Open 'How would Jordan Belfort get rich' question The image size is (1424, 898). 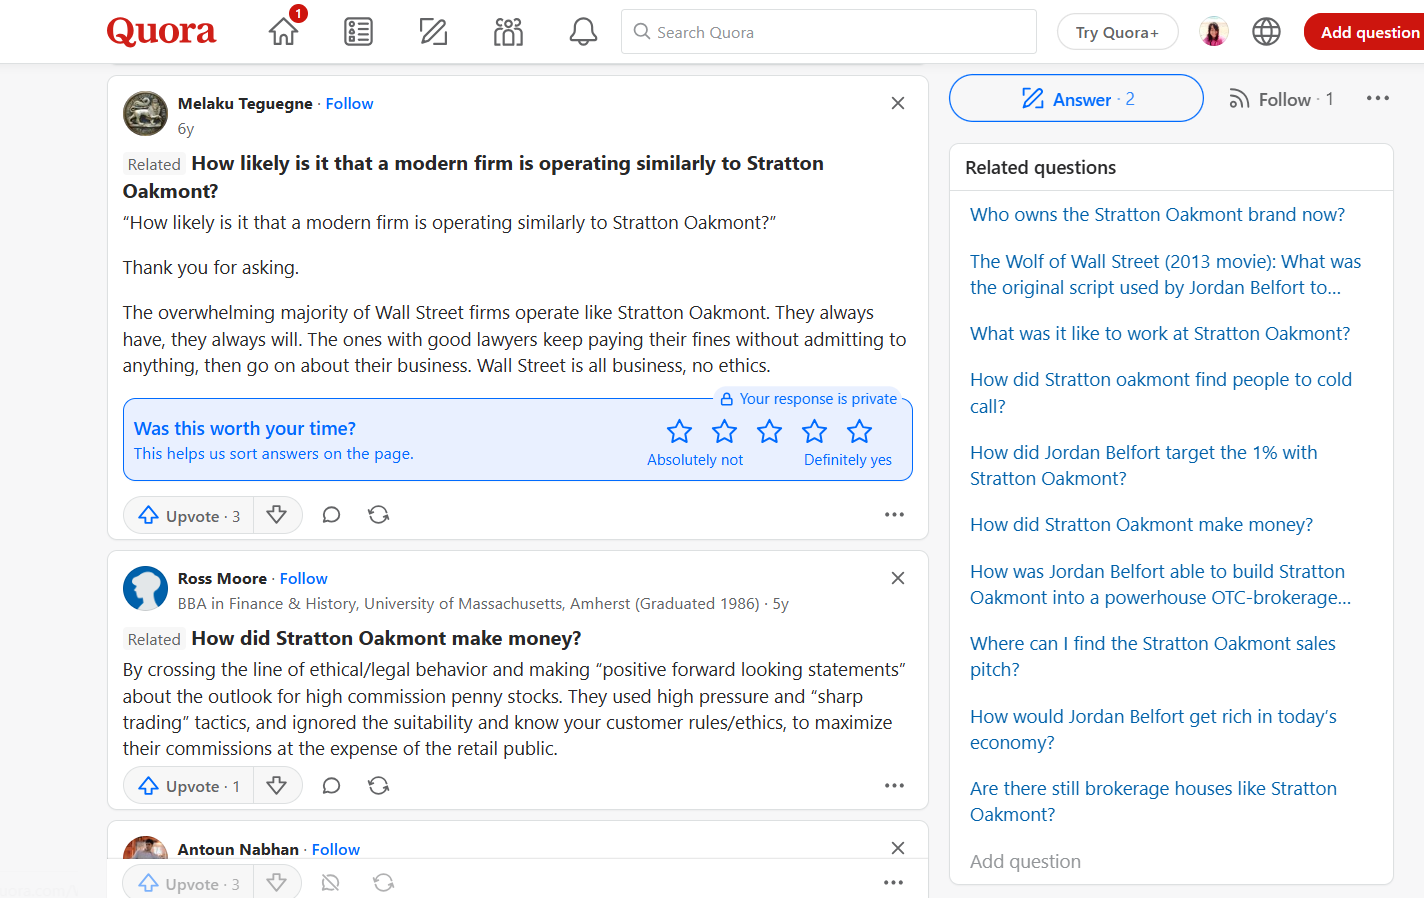[1153, 729]
